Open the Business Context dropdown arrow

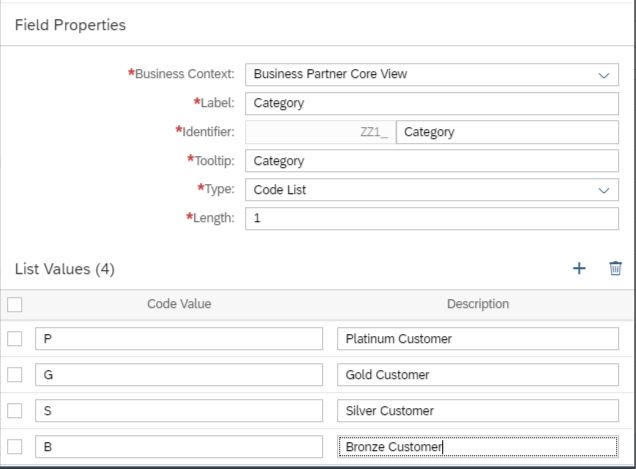[x=604, y=75]
